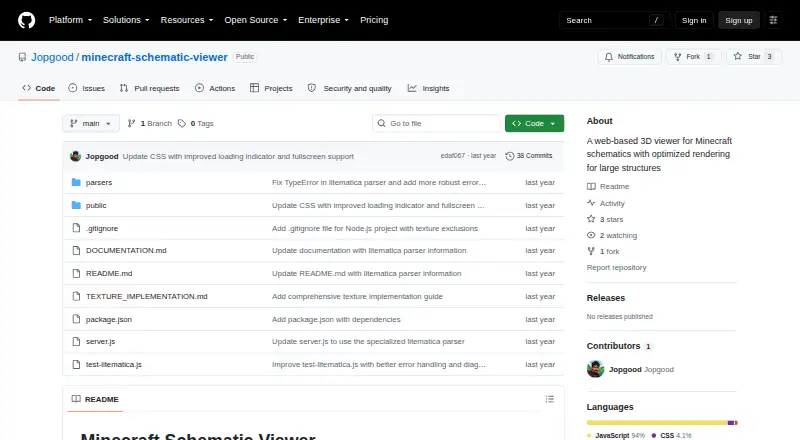The height and width of the screenshot is (440, 800).
Task: Click JavaScript 94% language entry
Action: pos(616,435)
